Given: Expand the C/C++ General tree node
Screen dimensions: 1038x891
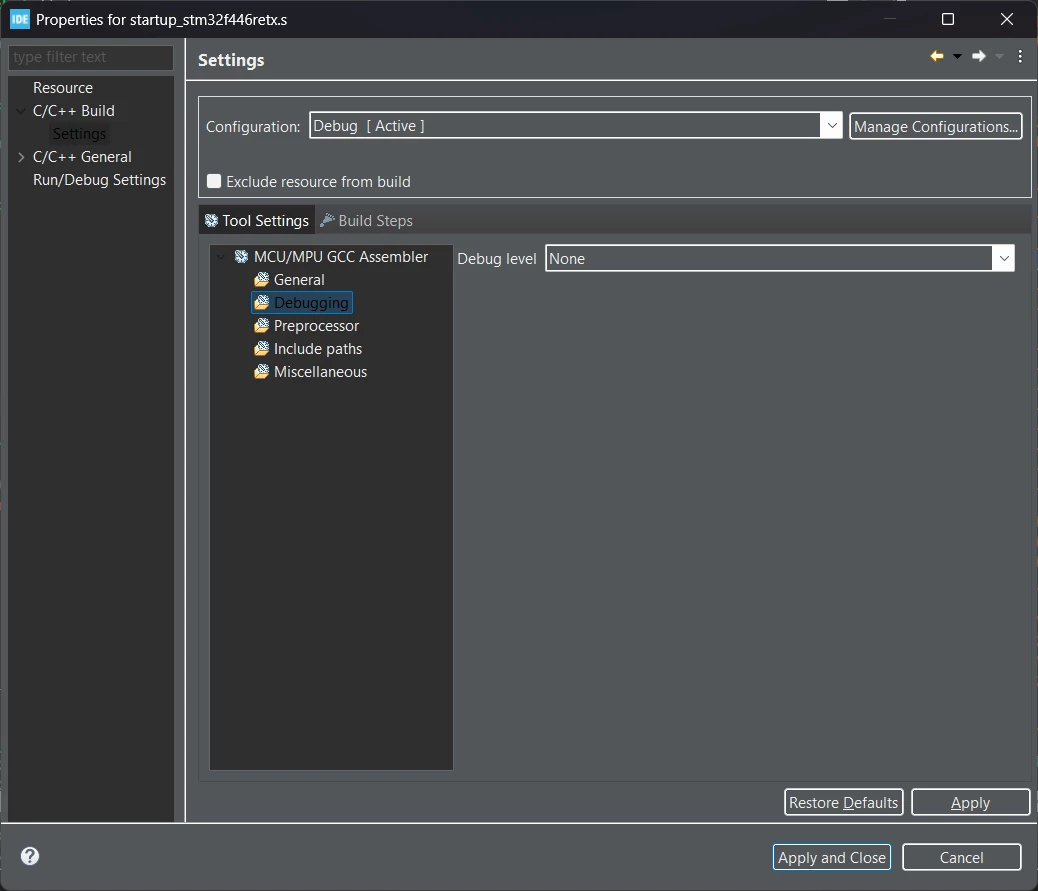Looking at the screenshot, I should (21, 157).
